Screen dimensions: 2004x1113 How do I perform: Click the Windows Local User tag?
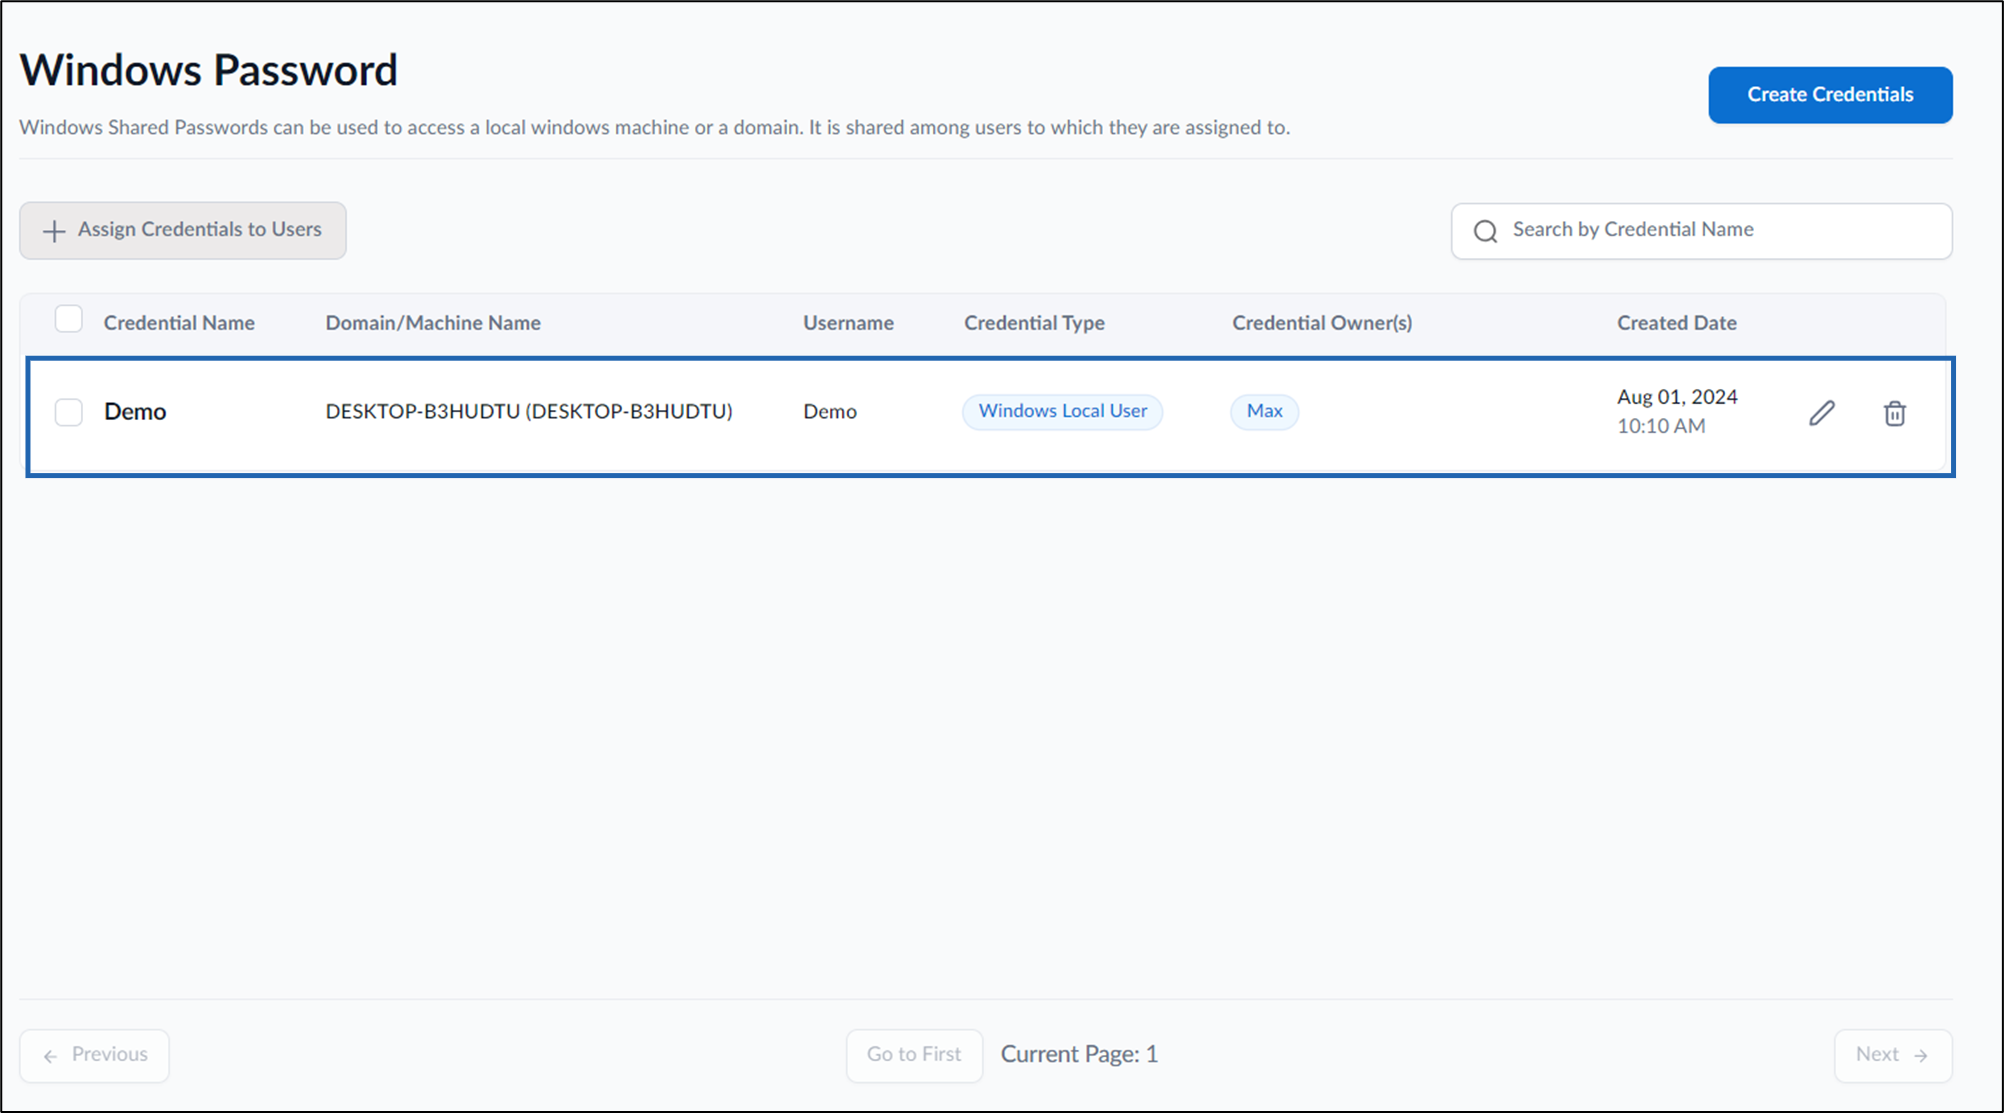click(1062, 411)
